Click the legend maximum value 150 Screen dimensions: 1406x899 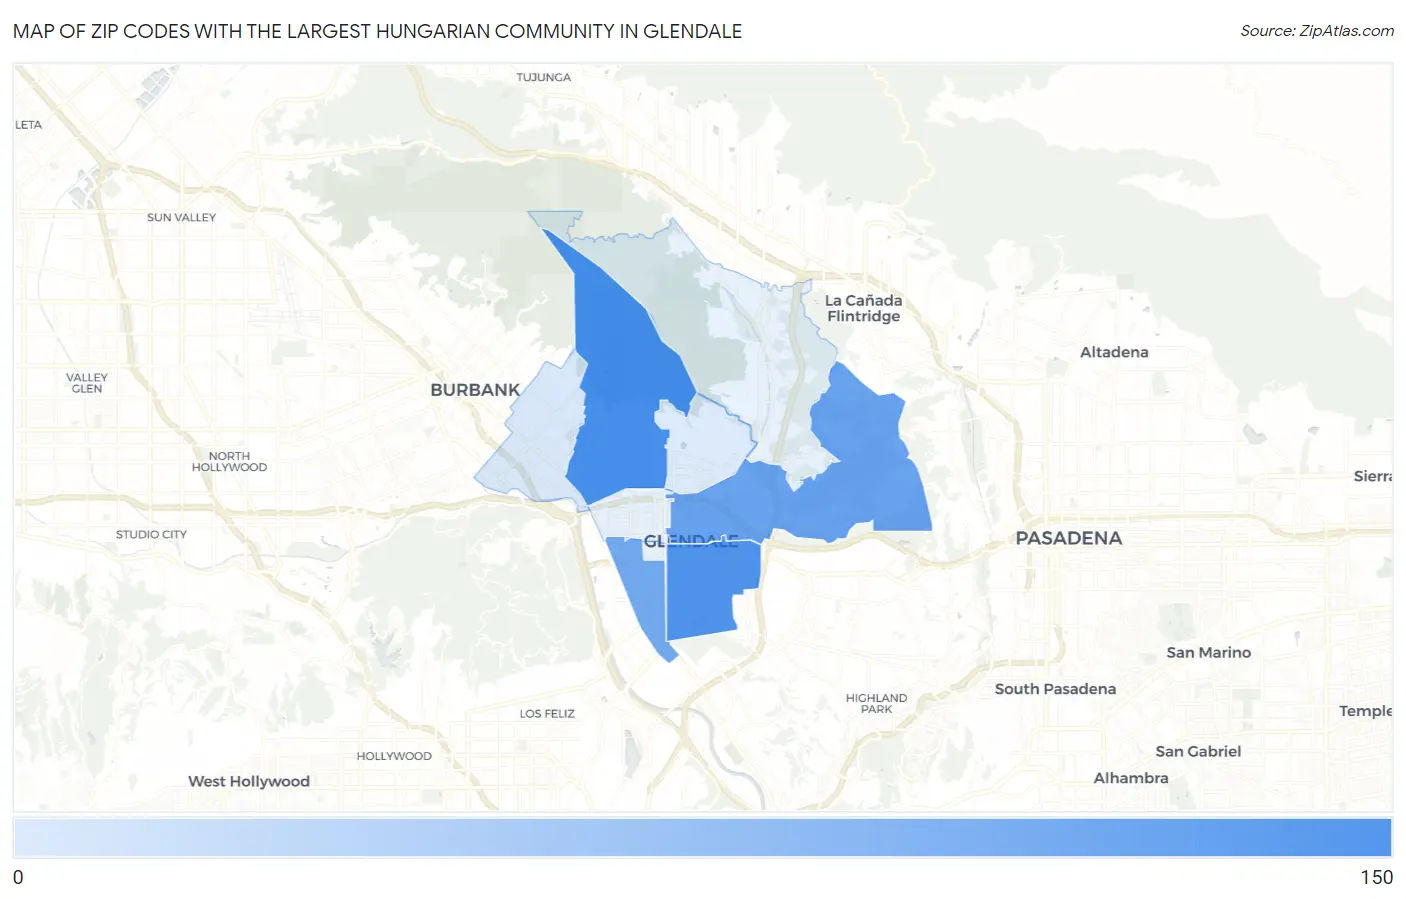[x=1376, y=877]
